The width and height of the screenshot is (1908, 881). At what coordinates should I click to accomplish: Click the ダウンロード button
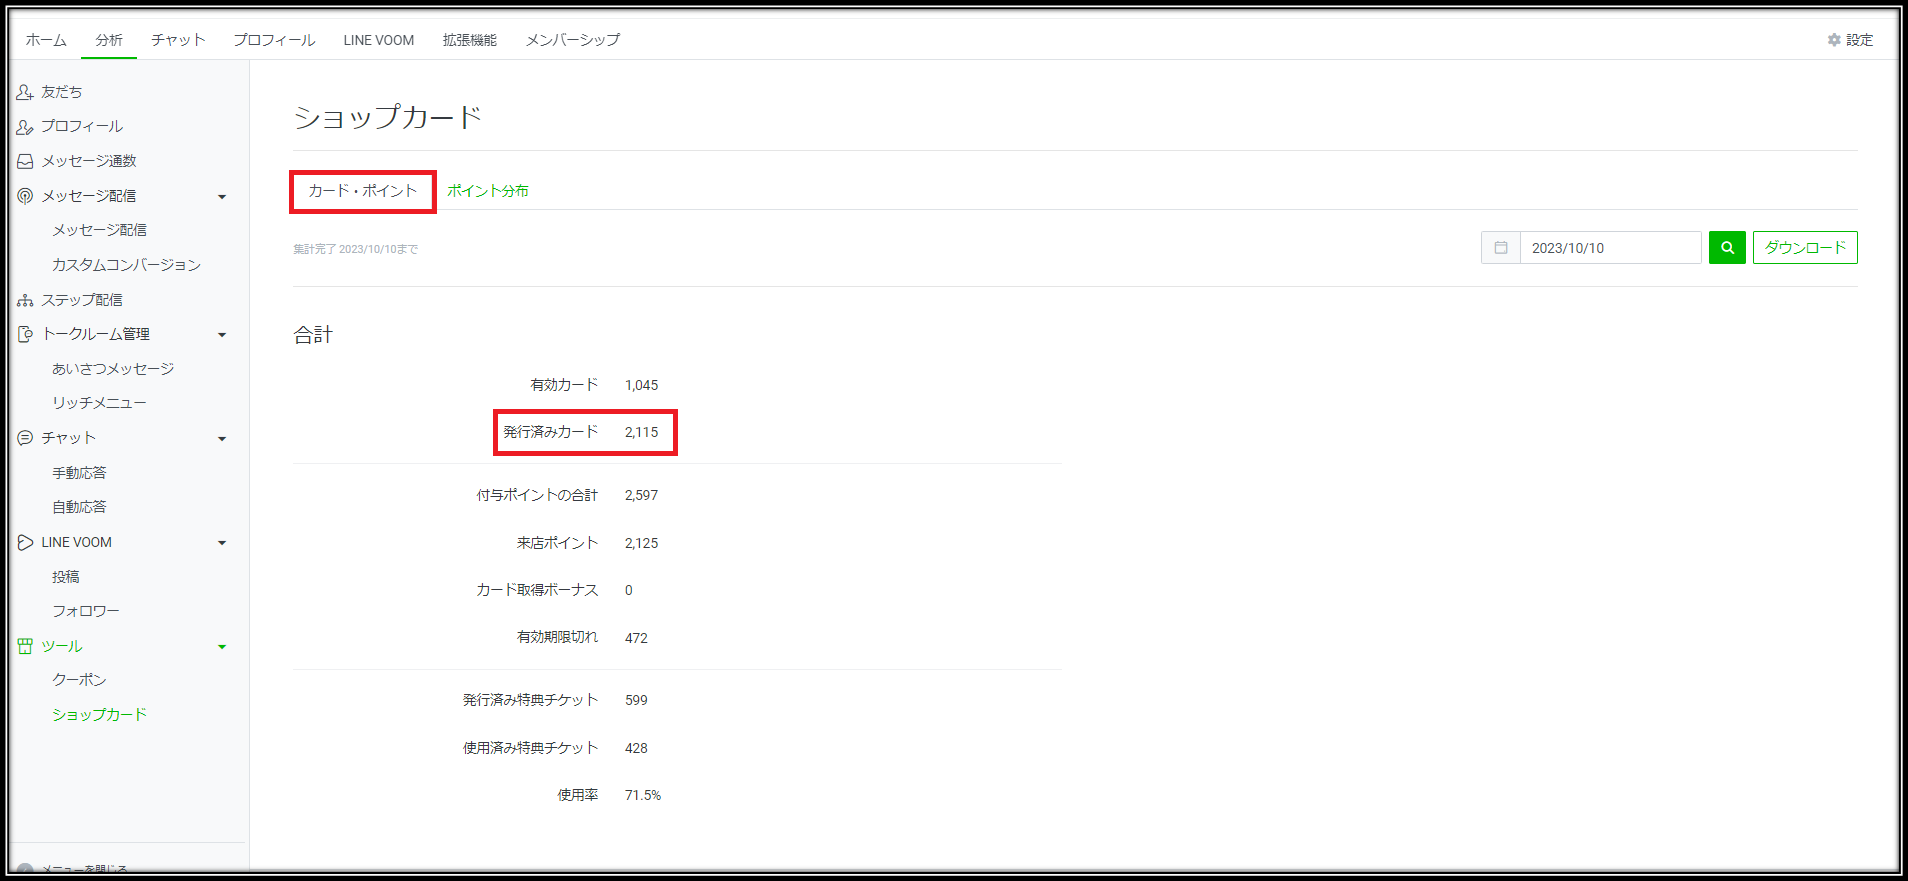1805,248
